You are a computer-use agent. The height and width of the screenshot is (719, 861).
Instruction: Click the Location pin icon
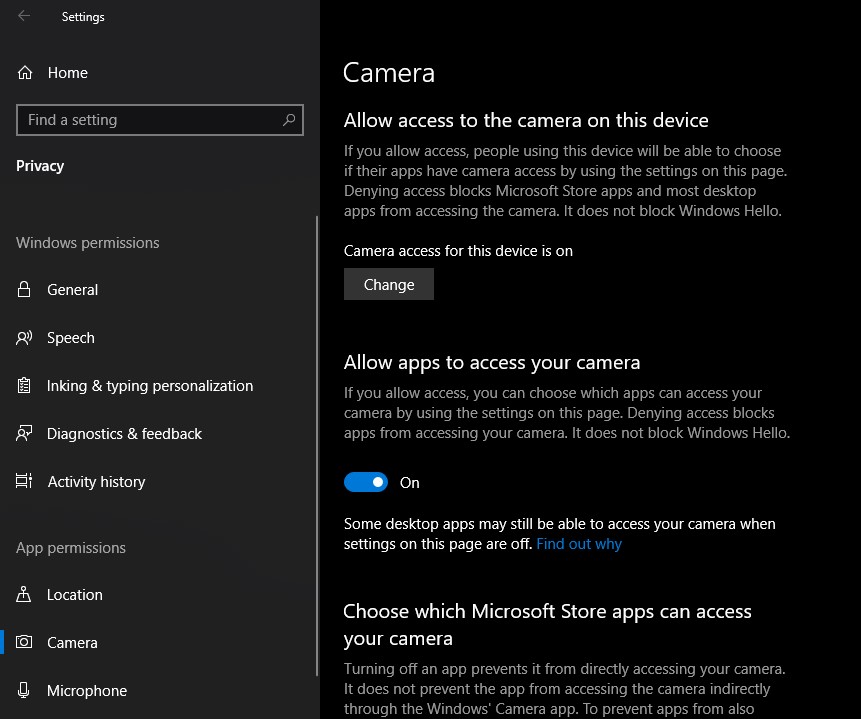click(24, 594)
